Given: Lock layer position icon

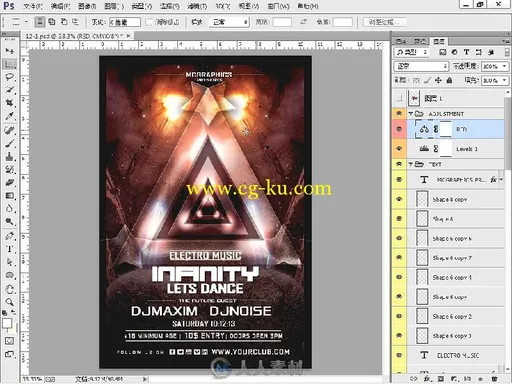Looking at the screenshot, I should click(x=438, y=80).
